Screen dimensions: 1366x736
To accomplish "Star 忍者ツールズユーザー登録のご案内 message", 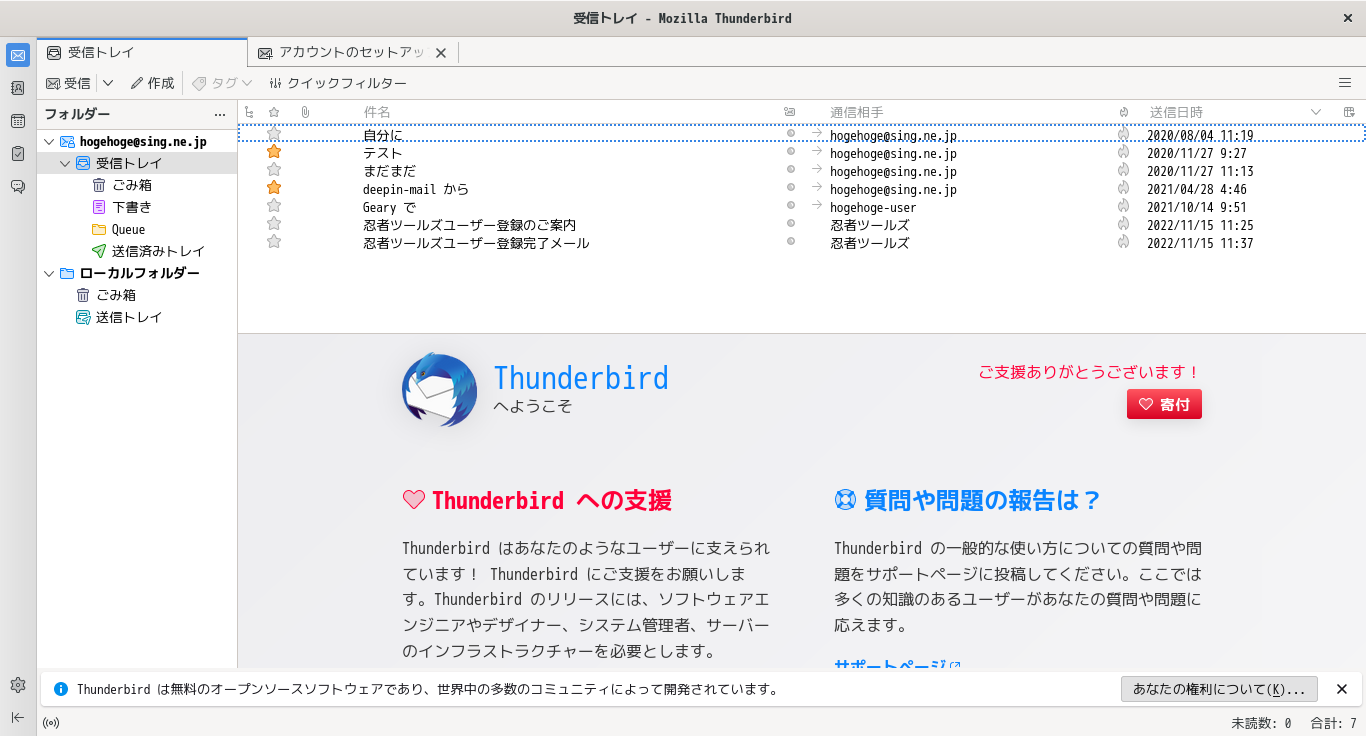I will (x=274, y=224).
